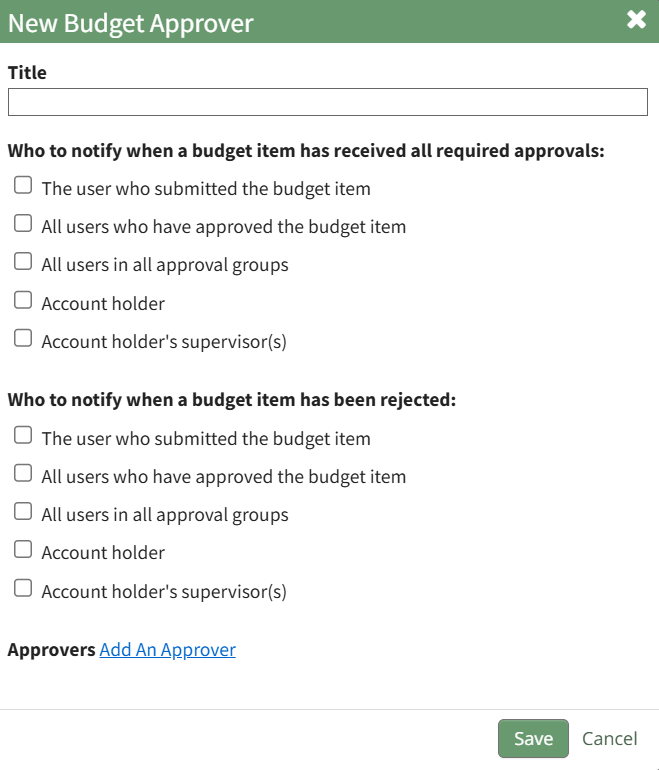Screen dimensions: 659x770
Task: Check submitter notification under the rejected section
Action: 23,436
